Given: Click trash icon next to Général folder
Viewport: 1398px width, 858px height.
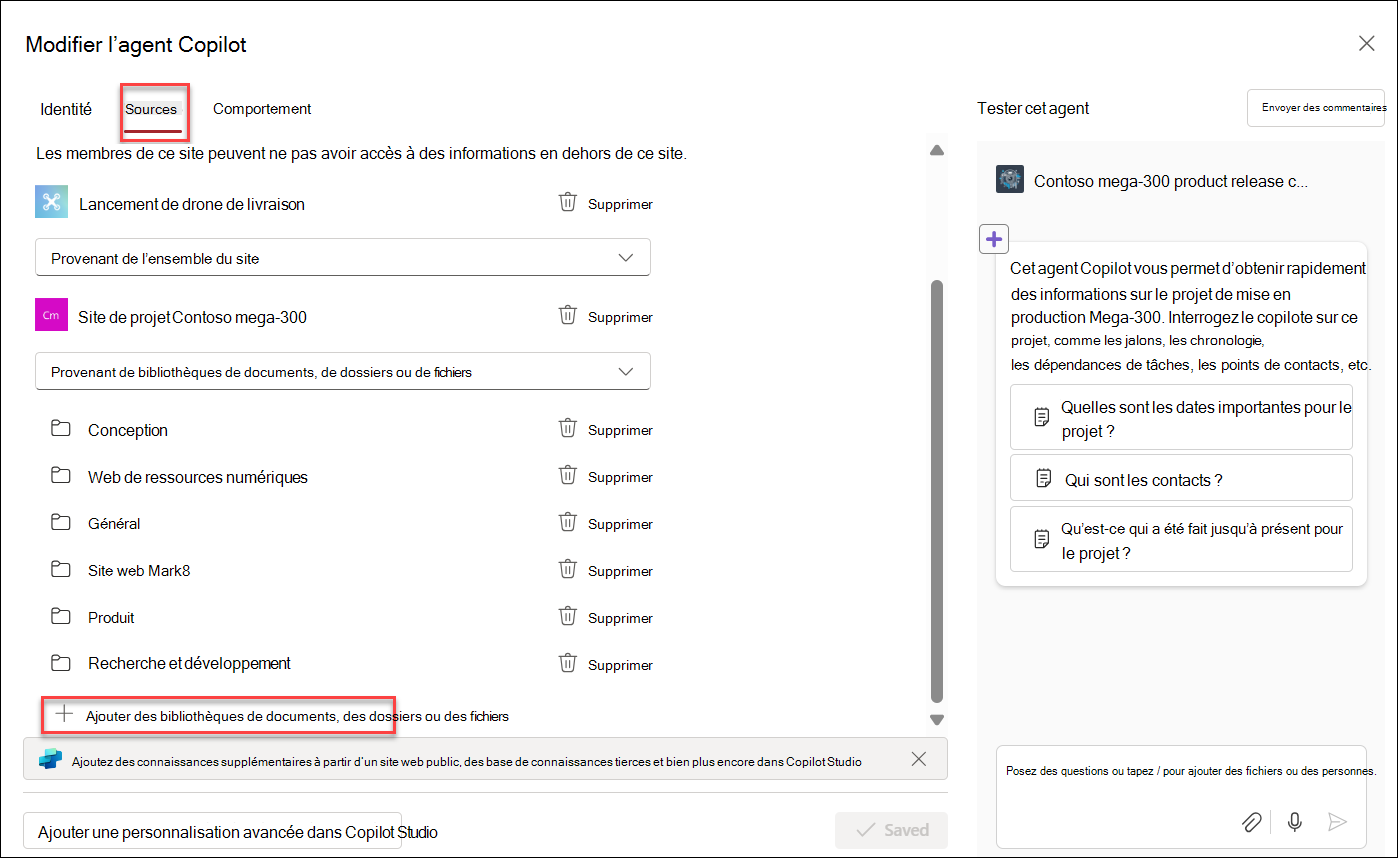Looking at the screenshot, I should (567, 523).
